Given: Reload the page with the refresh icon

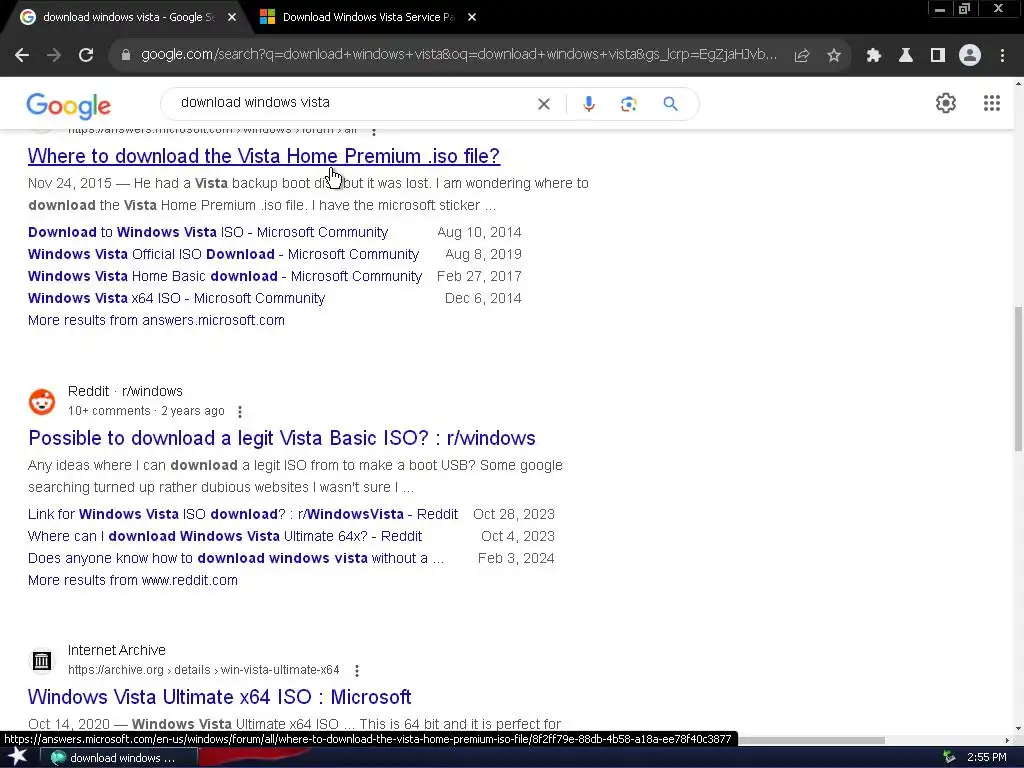Looking at the screenshot, I should pos(86,56).
